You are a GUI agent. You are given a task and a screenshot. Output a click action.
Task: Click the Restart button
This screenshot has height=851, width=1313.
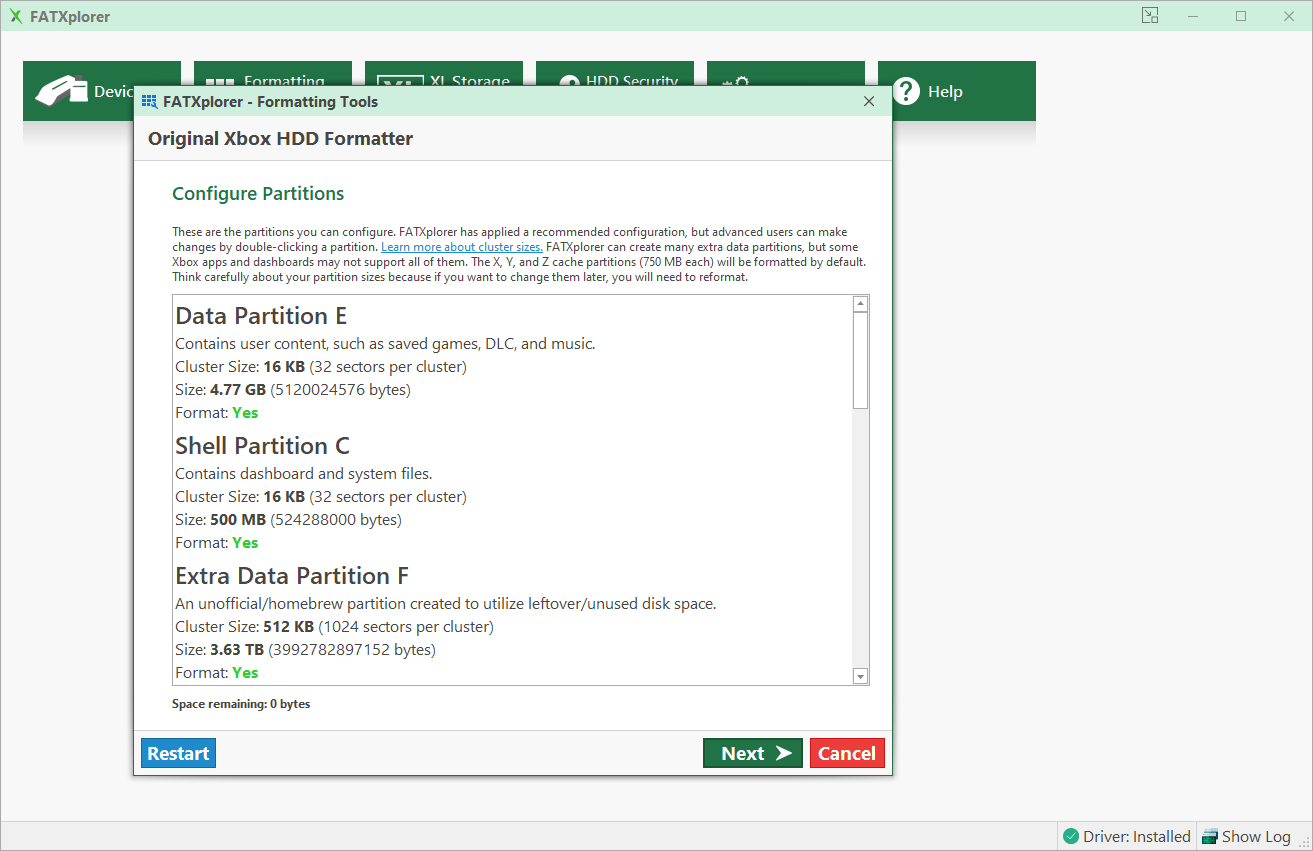click(x=179, y=753)
